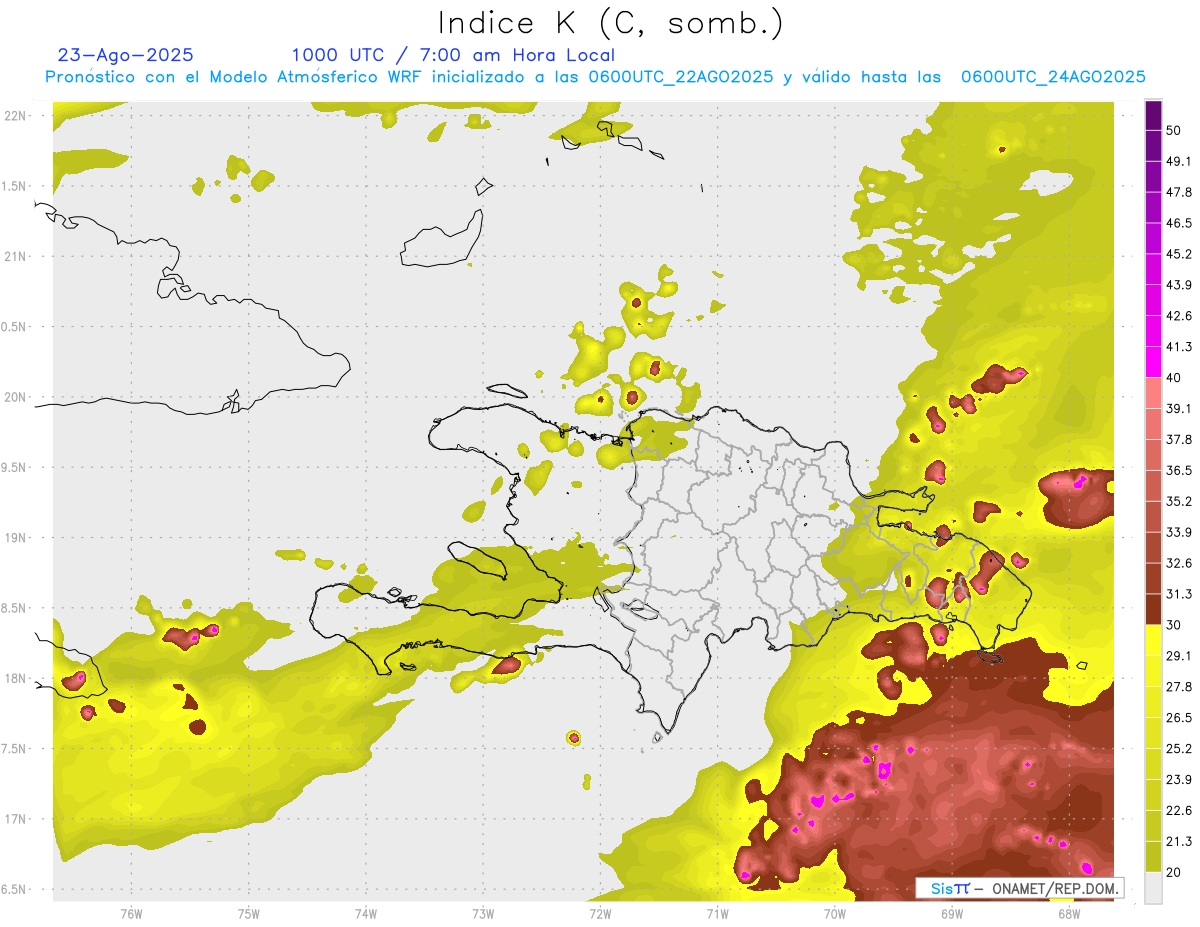Click the "22N" latitude label
This screenshot has height=927, width=1200.
click(15, 116)
